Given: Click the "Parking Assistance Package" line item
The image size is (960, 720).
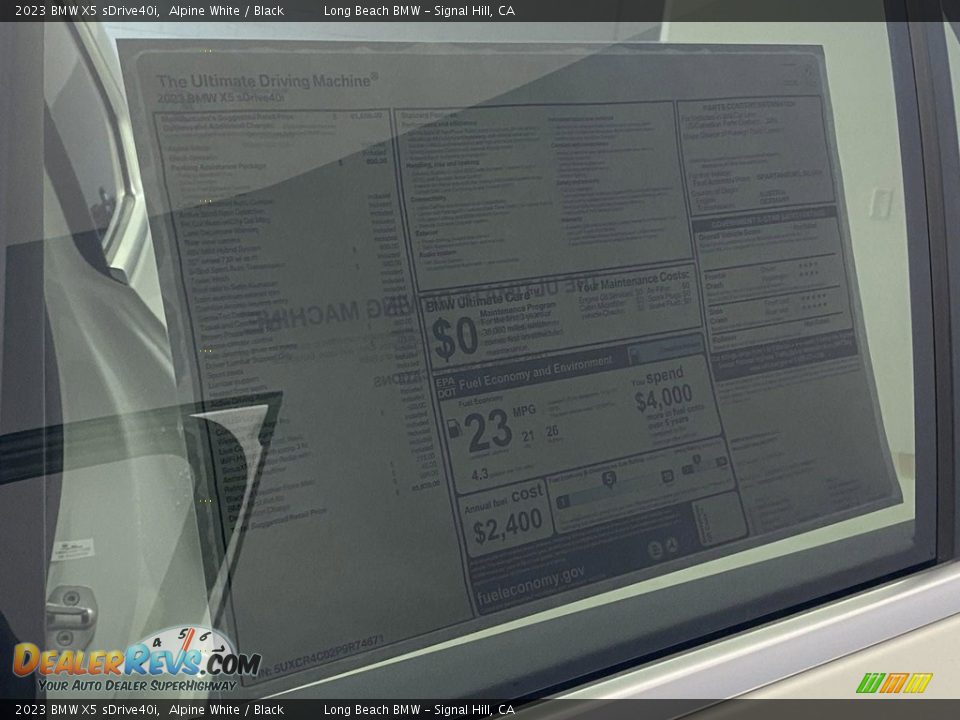Looking at the screenshot, I should pos(218,167).
